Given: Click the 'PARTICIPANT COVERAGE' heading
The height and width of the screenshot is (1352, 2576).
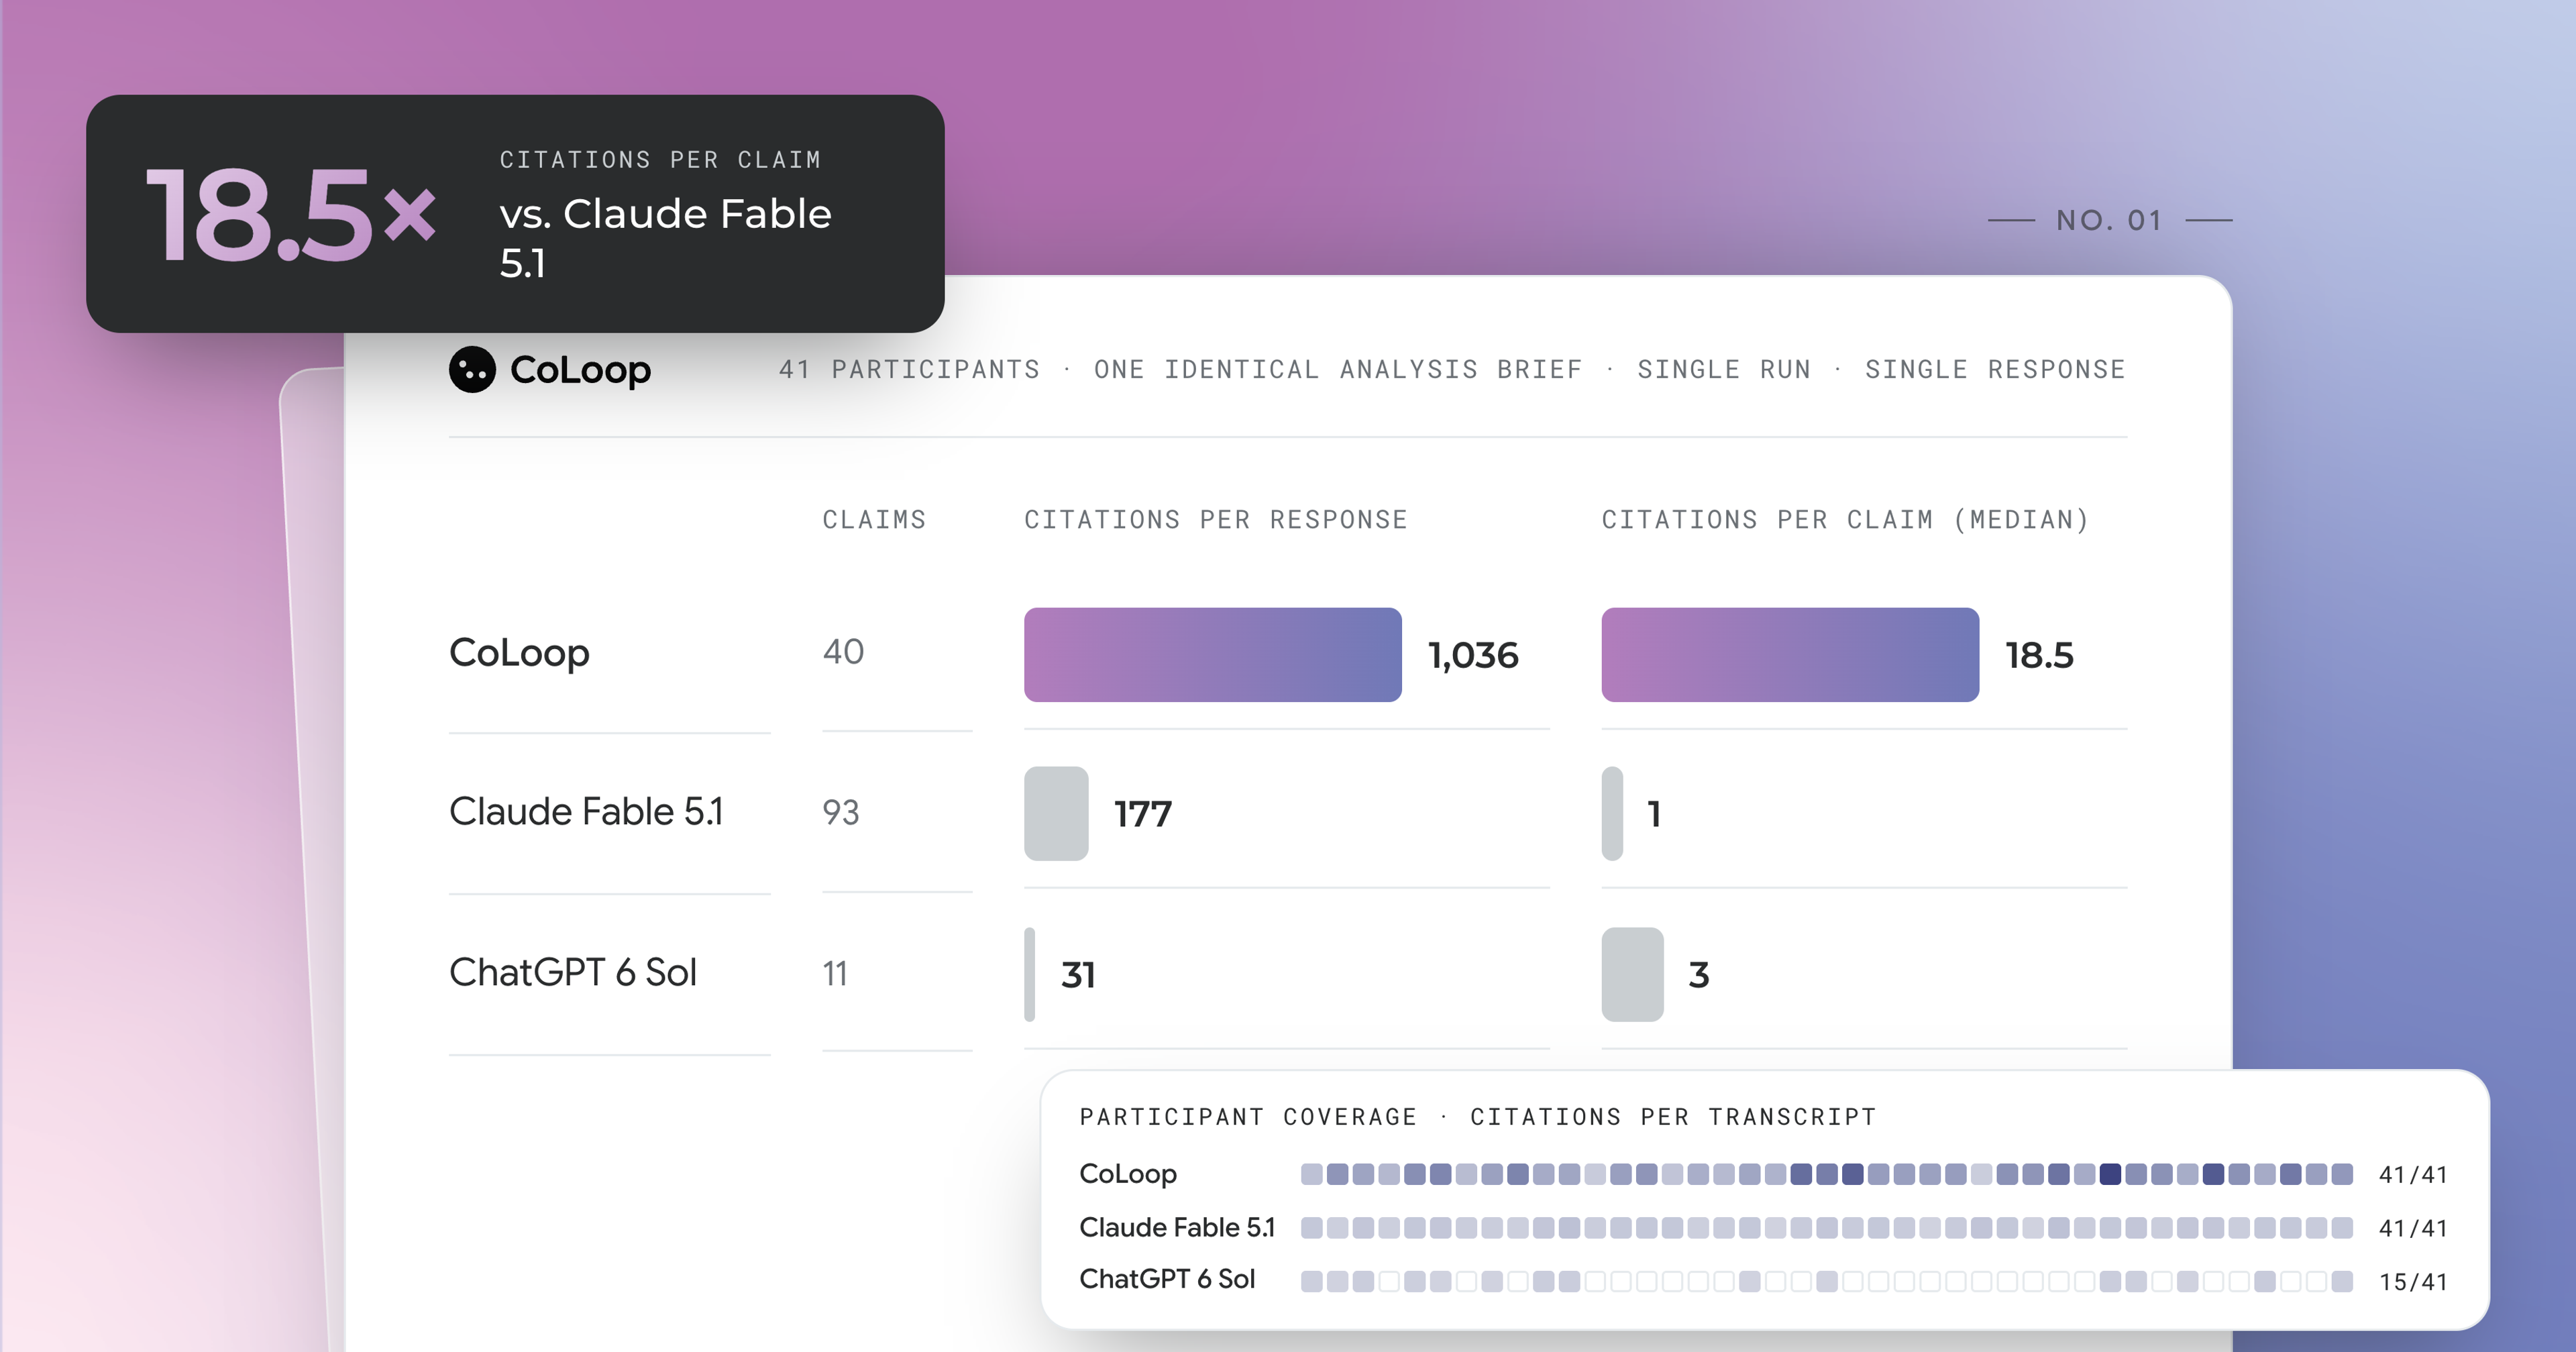Looking at the screenshot, I should [x=1248, y=1117].
